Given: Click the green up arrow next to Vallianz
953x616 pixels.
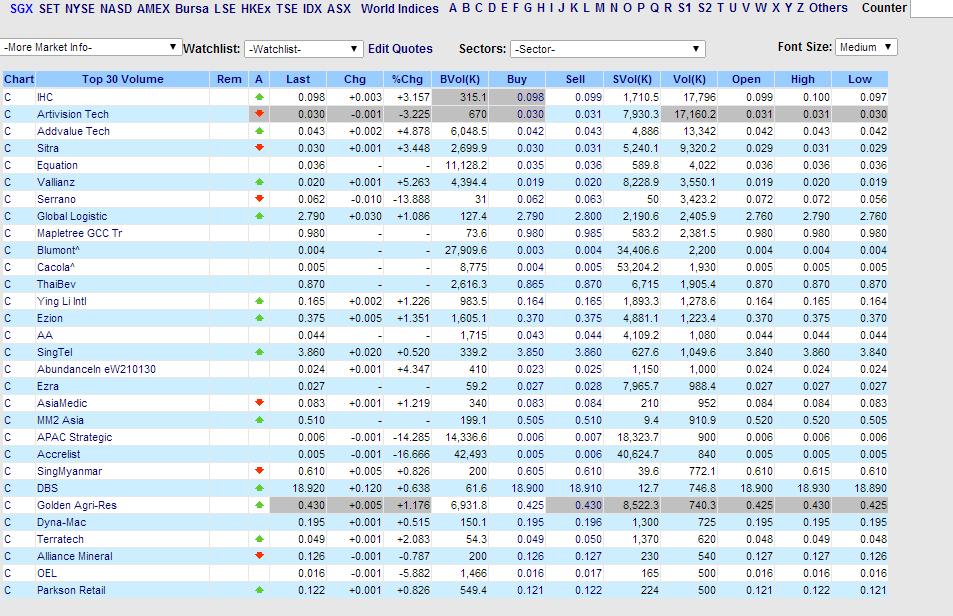Looking at the screenshot, I should [259, 182].
